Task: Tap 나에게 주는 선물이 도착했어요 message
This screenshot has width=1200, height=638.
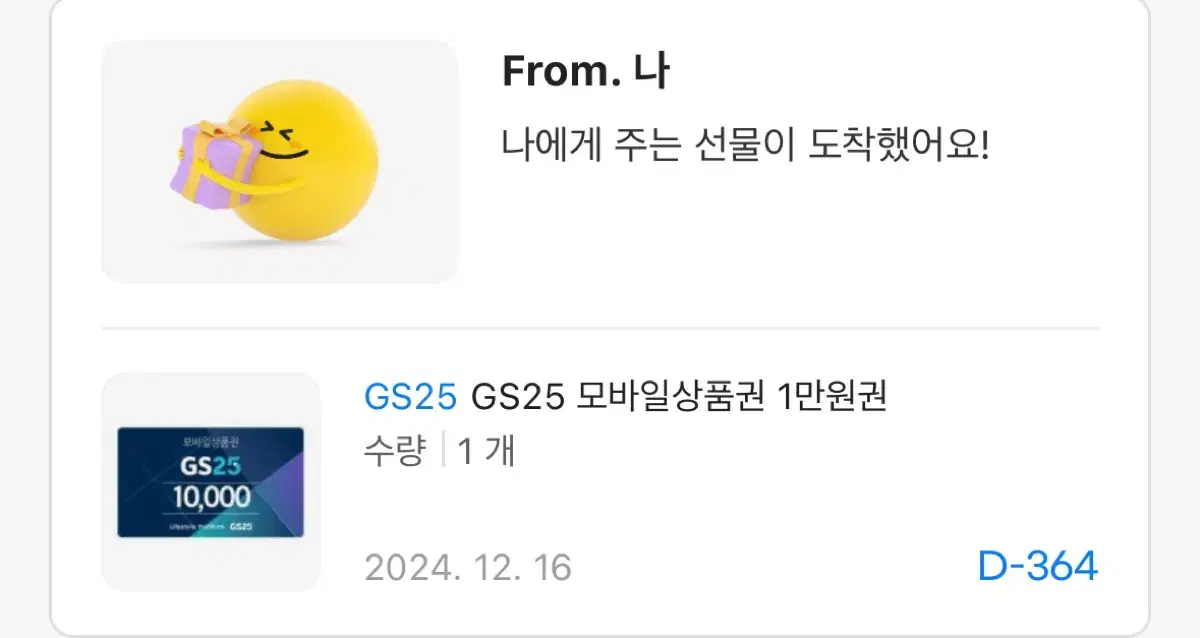Action: pyautogui.click(x=745, y=149)
